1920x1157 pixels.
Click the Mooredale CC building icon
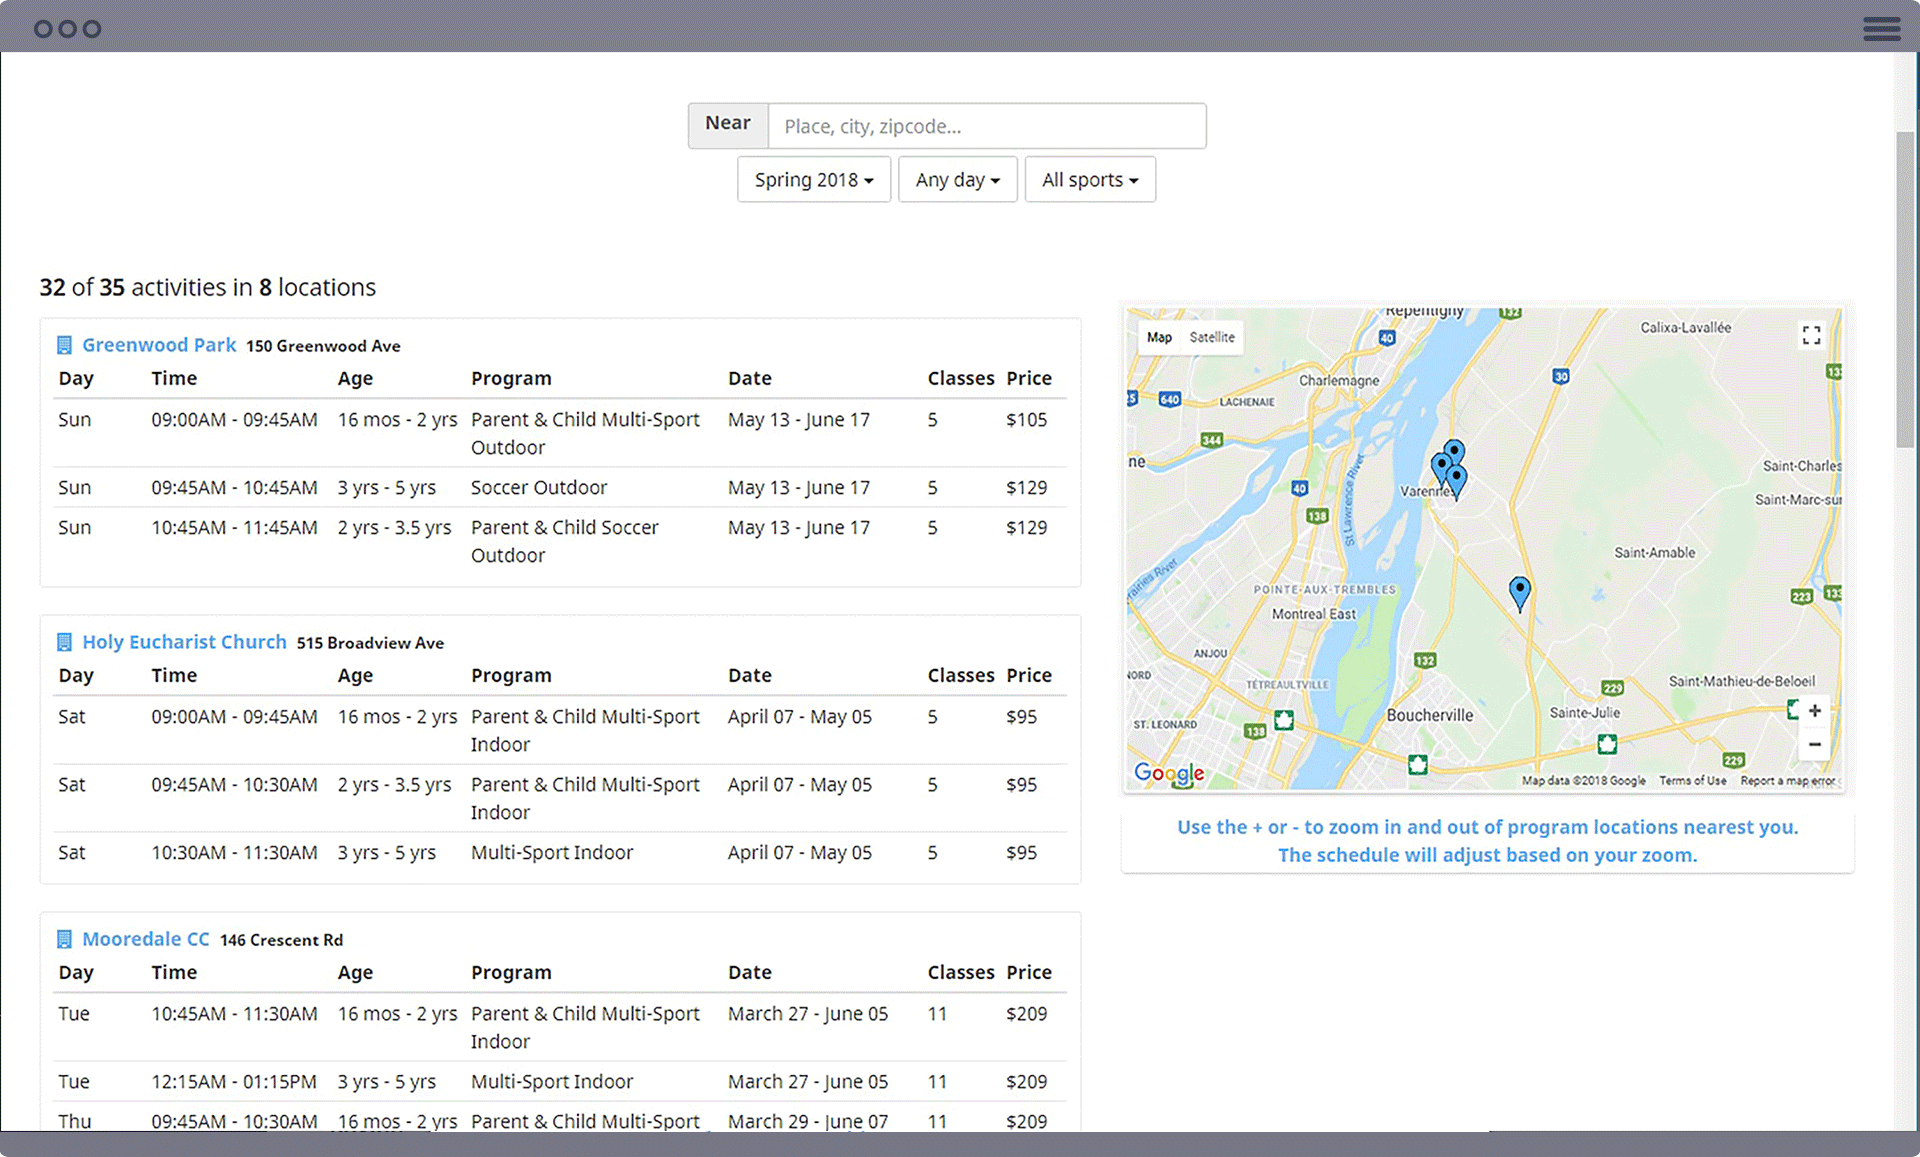point(64,939)
